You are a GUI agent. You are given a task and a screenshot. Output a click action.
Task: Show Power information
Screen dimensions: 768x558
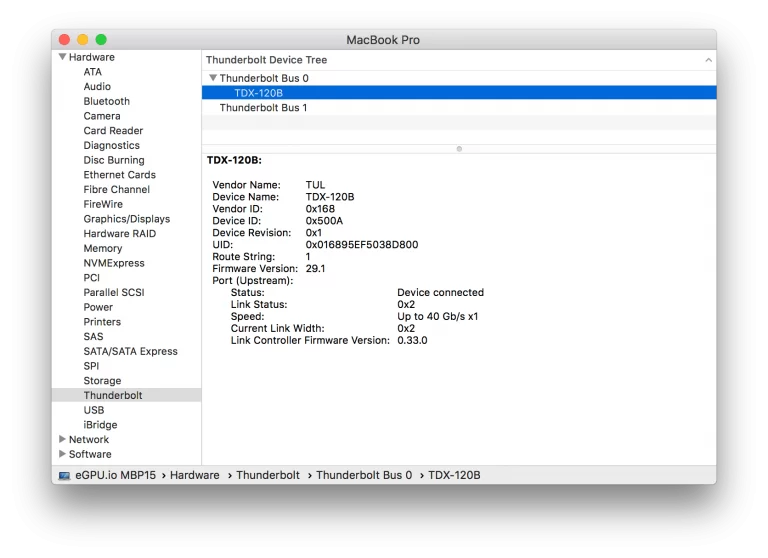coord(98,307)
